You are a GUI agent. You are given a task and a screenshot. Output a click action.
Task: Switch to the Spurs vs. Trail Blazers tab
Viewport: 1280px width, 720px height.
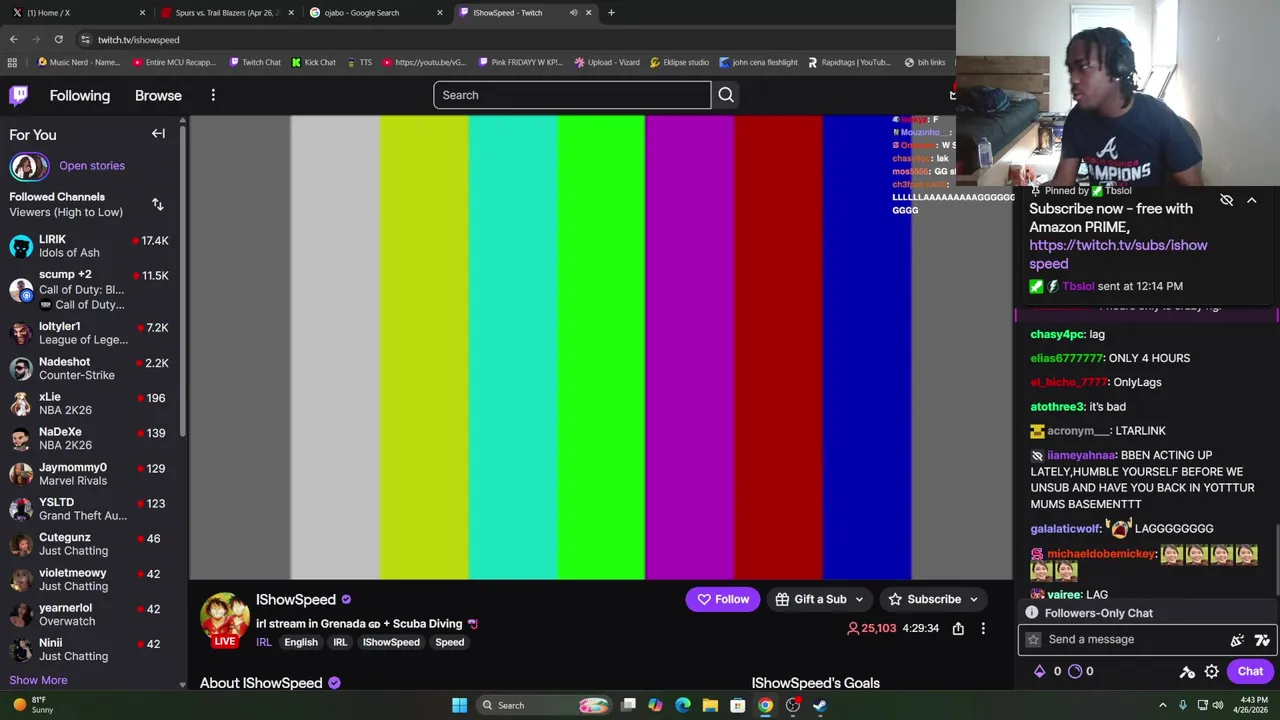pos(225,12)
